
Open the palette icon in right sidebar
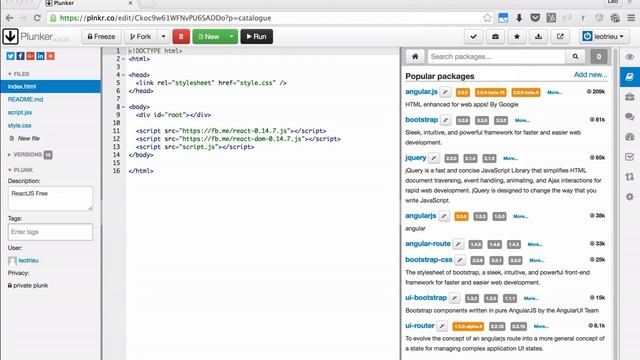coord(630,137)
